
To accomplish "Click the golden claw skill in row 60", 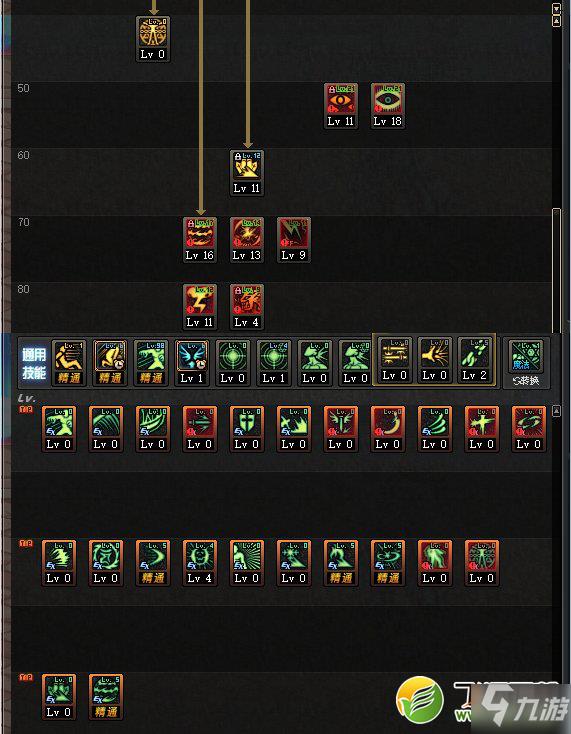I will [247, 173].
